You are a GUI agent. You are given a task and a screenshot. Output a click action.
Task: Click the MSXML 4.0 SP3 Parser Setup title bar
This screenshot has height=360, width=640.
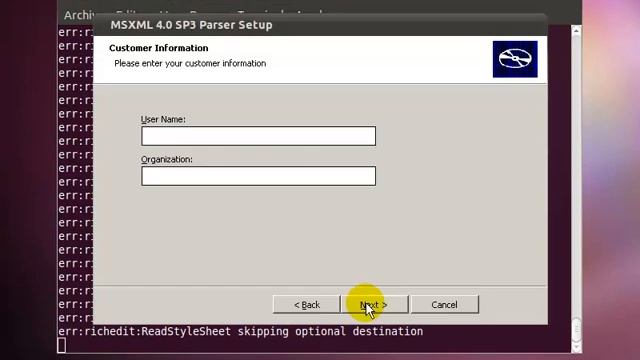point(320,25)
